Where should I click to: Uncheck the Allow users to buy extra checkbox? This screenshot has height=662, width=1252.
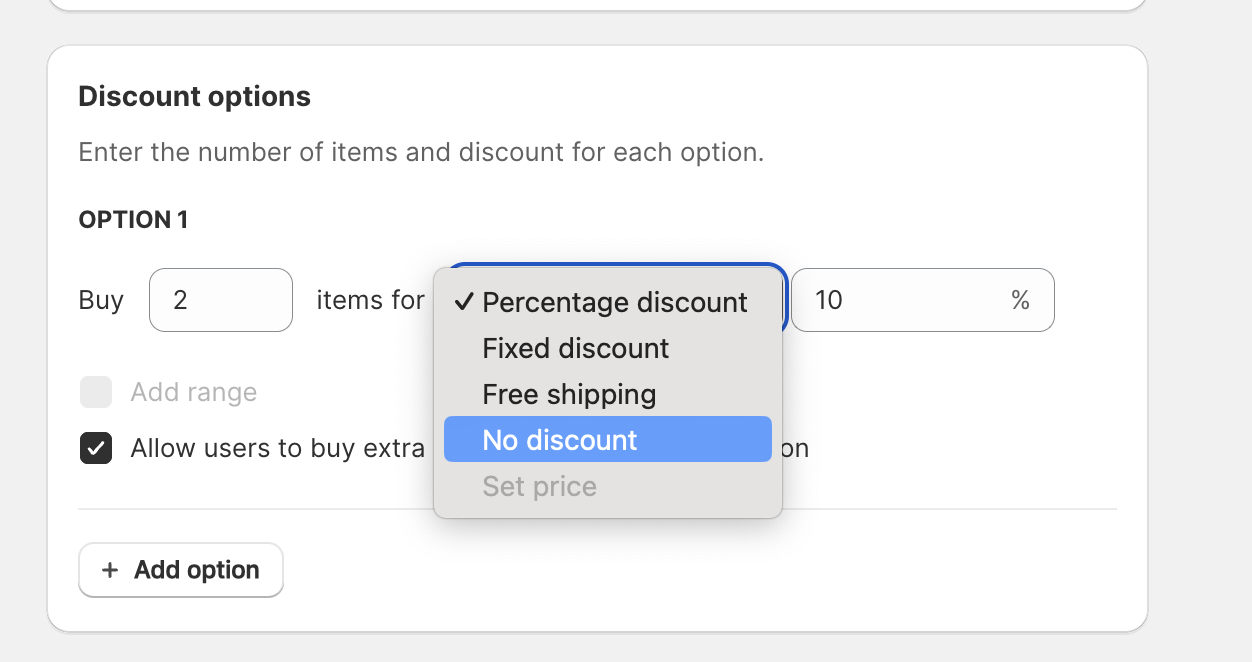click(x=96, y=448)
